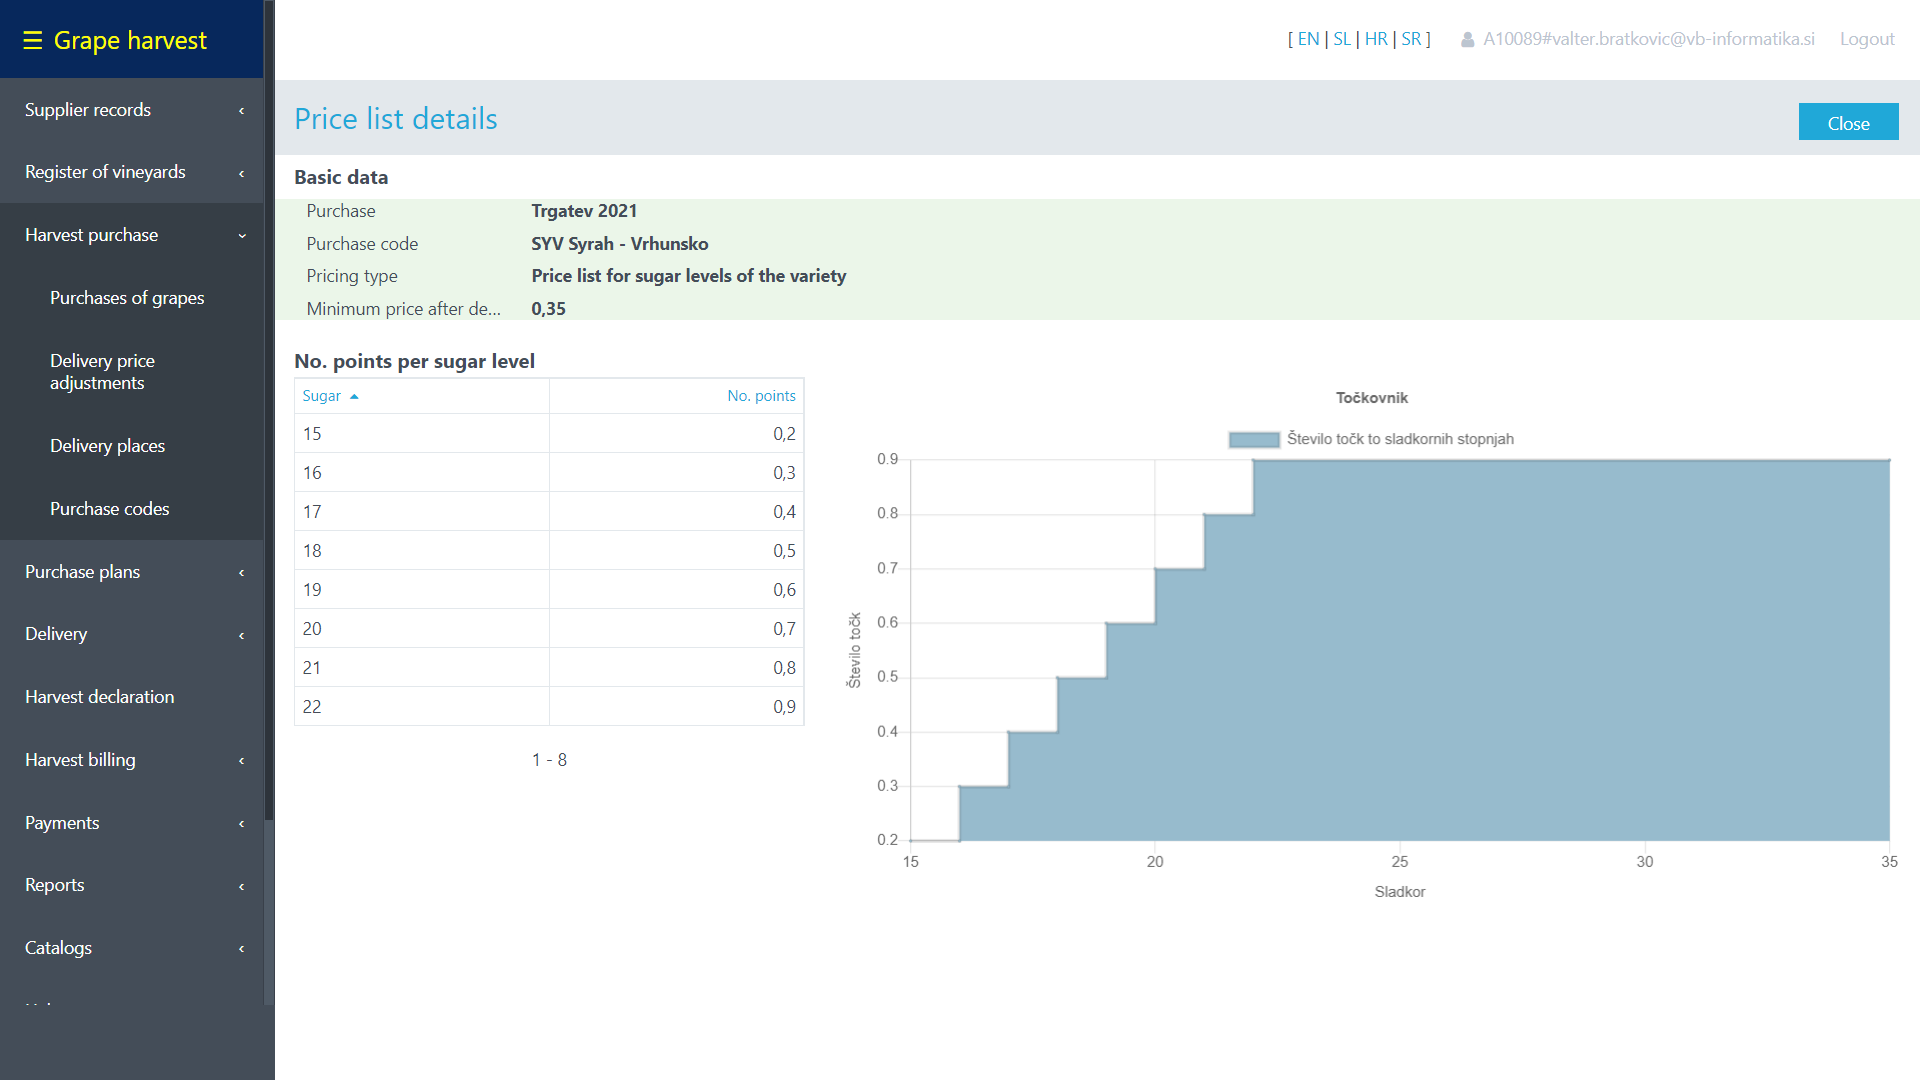
Task: Expand Payments menu arrow
Action: 241,824
